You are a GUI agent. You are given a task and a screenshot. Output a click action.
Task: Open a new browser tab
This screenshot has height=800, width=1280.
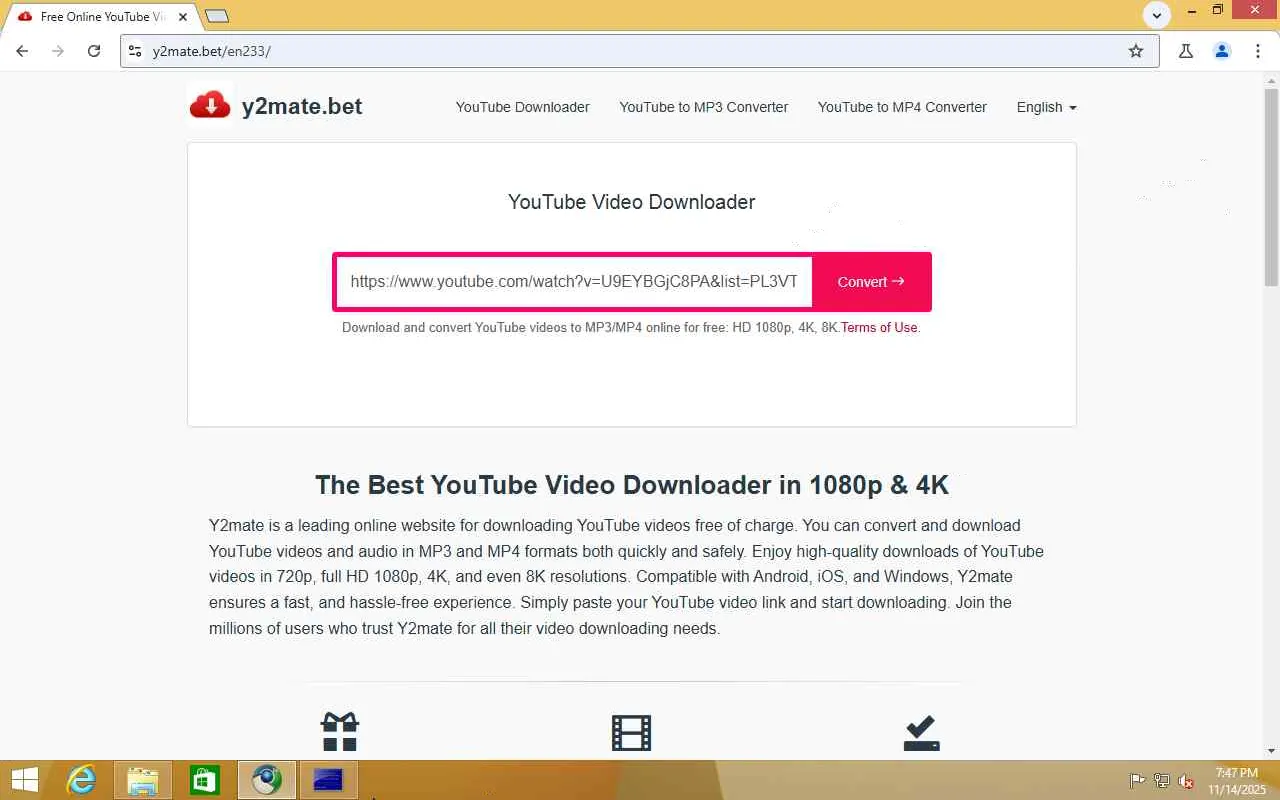[216, 16]
